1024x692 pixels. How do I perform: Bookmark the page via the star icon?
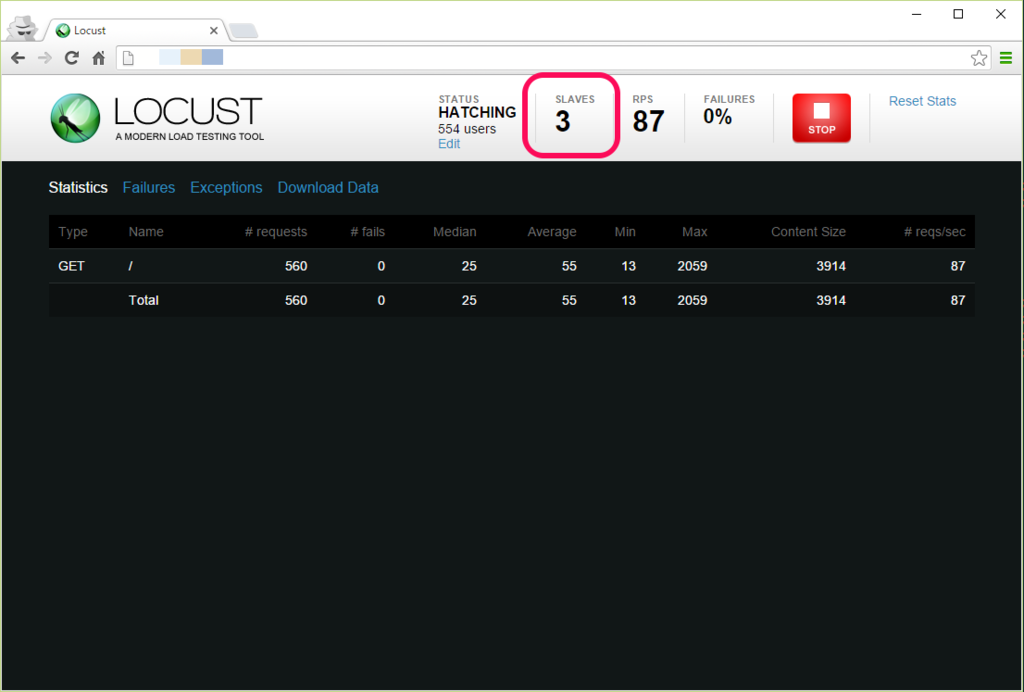pos(978,58)
